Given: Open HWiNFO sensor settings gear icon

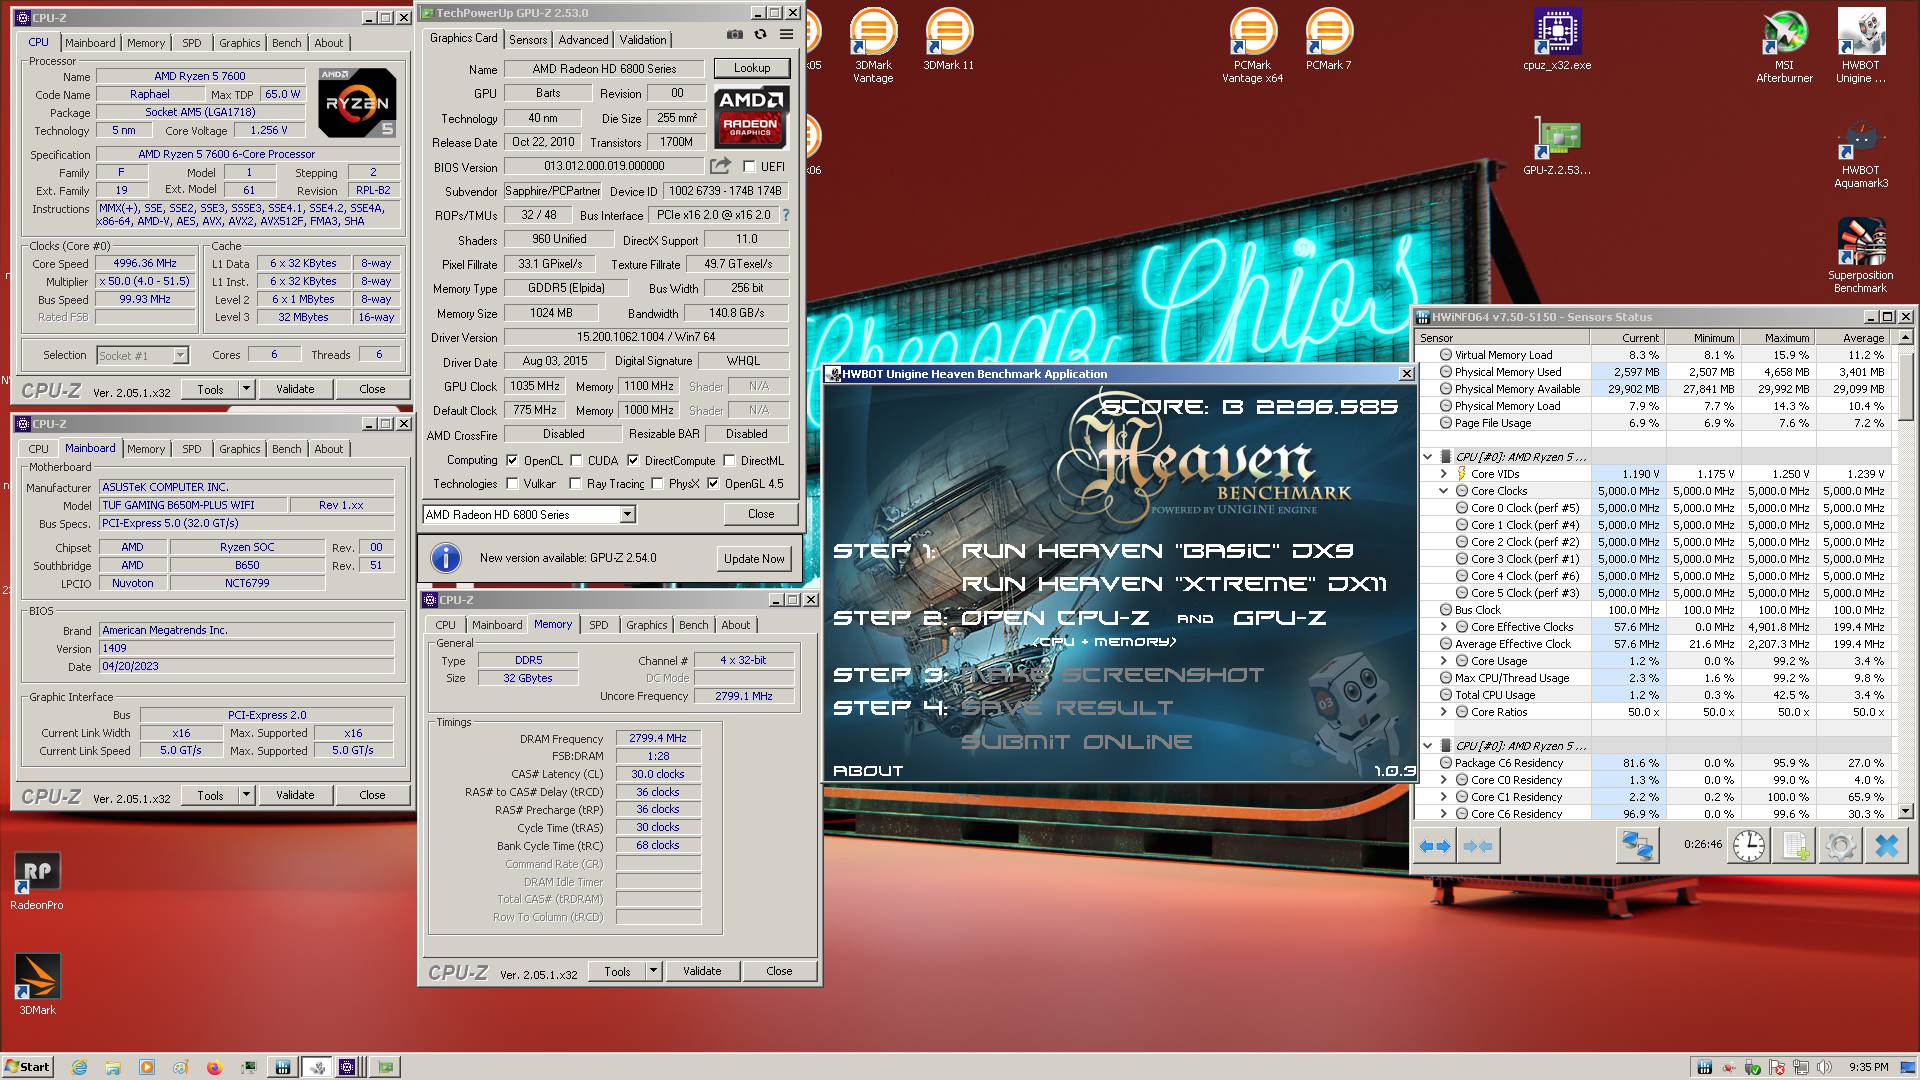Looking at the screenshot, I should pyautogui.click(x=1840, y=846).
